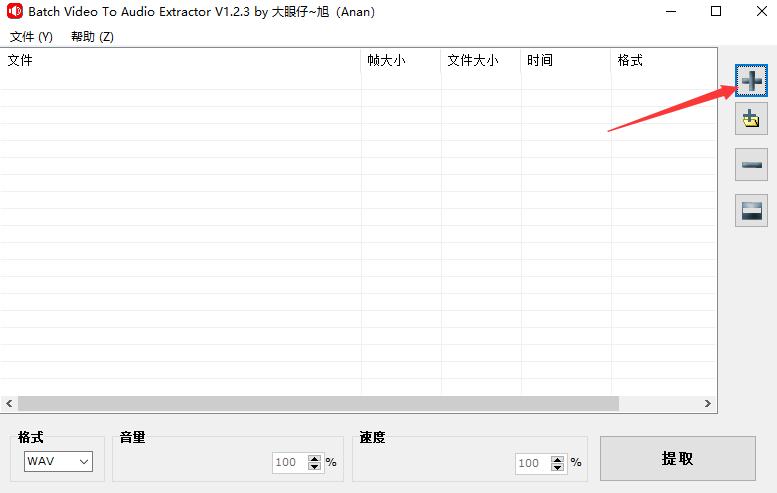Click the horizontal scrollbar thumb
777x493 pixels.
pos(319,403)
